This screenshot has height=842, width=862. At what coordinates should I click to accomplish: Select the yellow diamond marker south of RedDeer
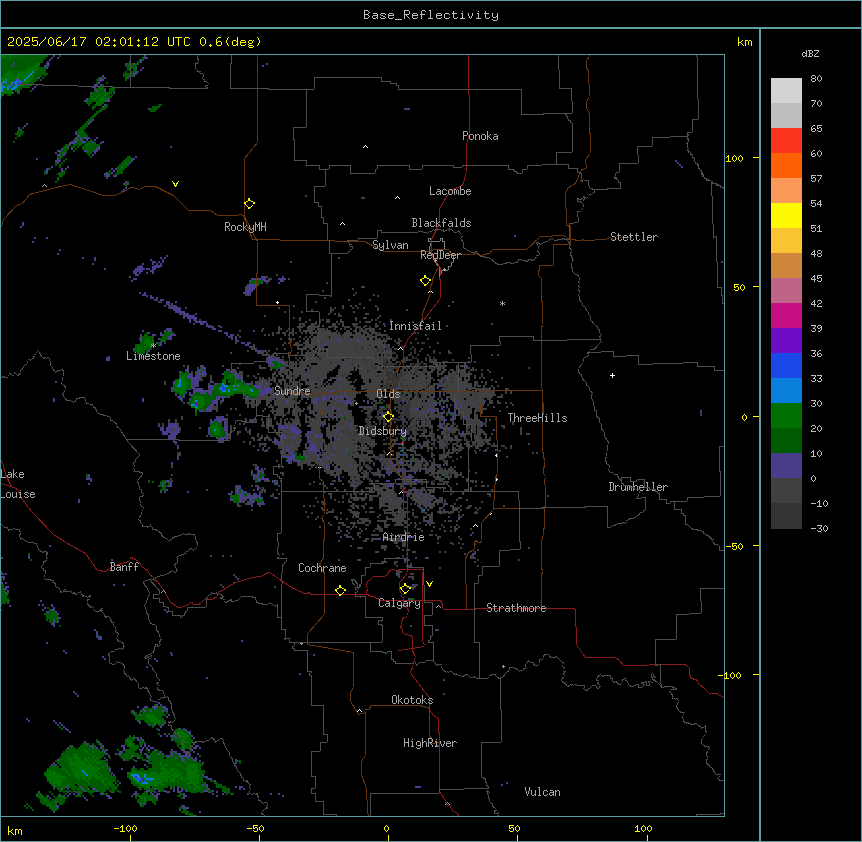[426, 281]
